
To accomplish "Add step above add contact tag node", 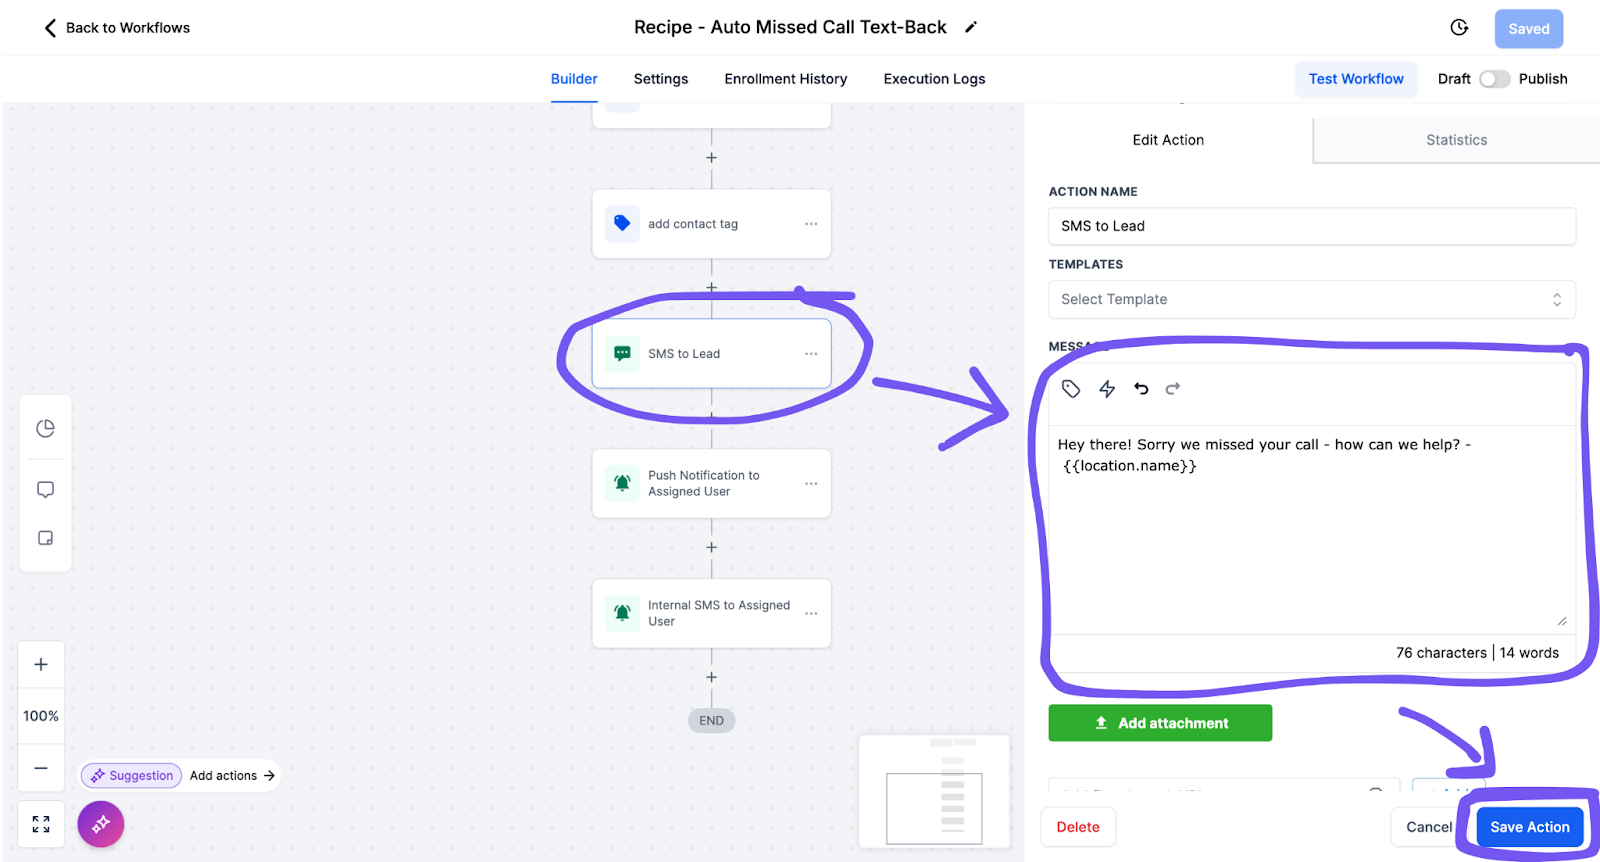I will pyautogui.click(x=711, y=158).
